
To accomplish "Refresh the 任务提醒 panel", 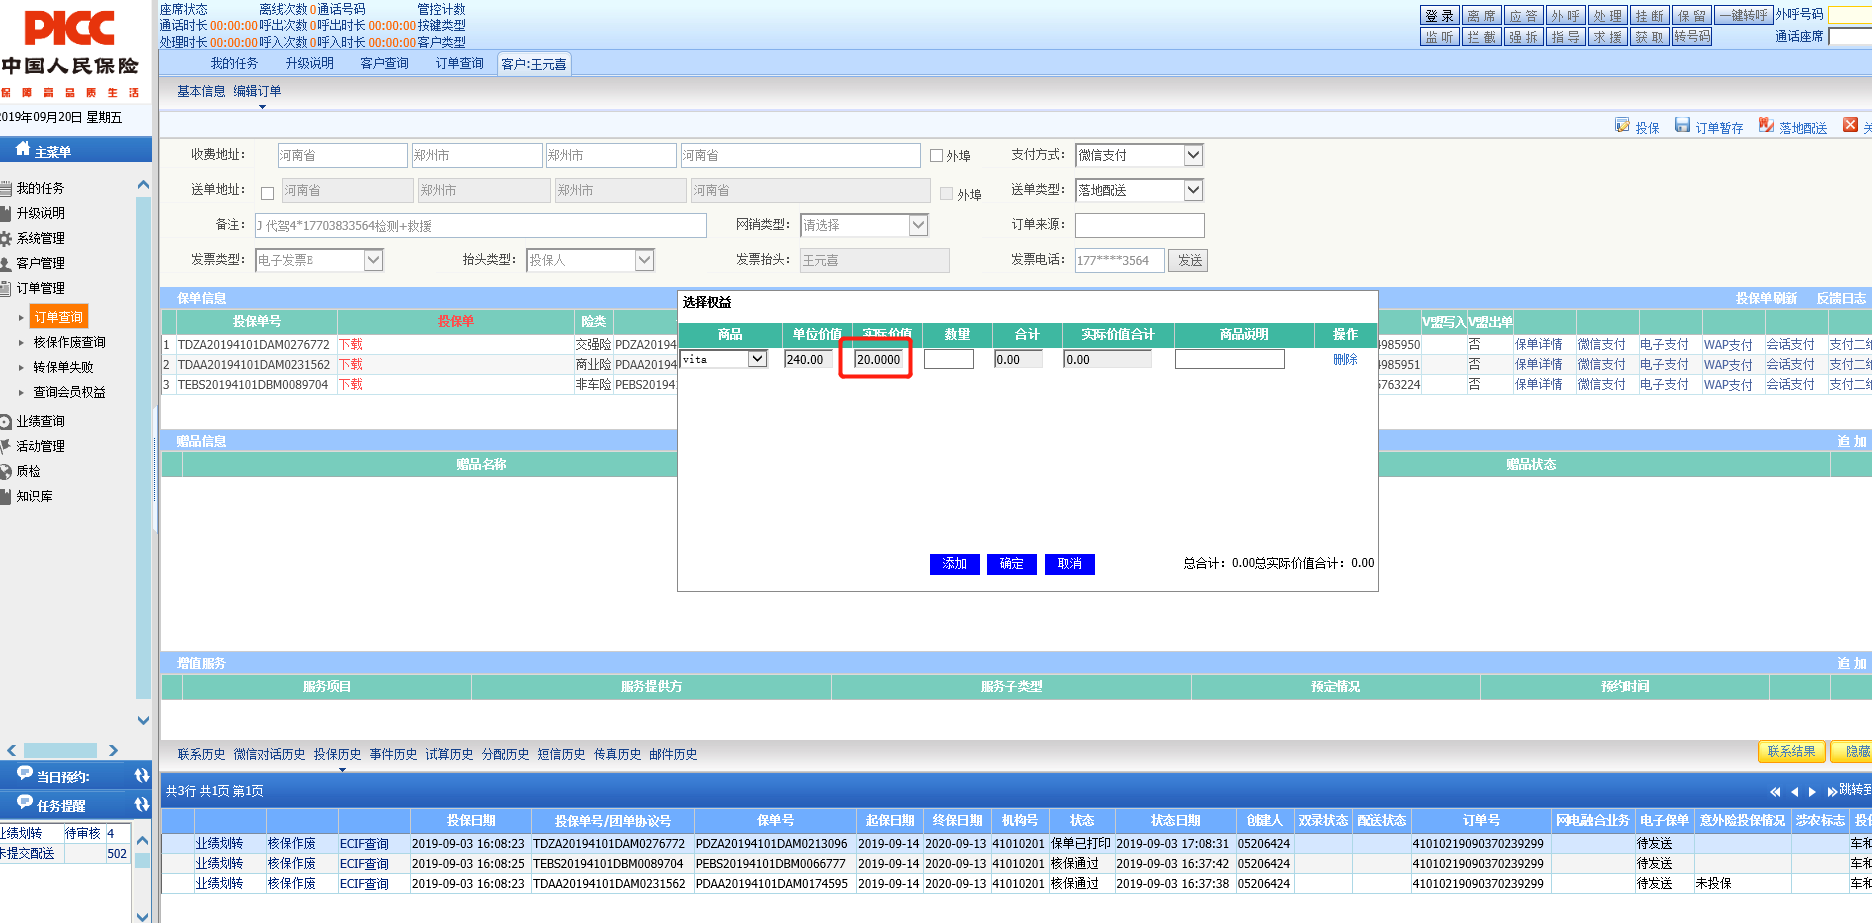I will (141, 804).
